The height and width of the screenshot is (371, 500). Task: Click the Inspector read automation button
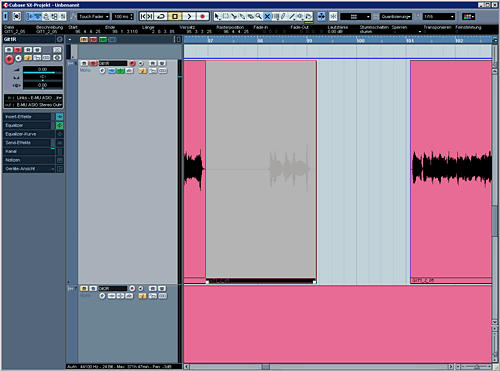tap(28, 50)
